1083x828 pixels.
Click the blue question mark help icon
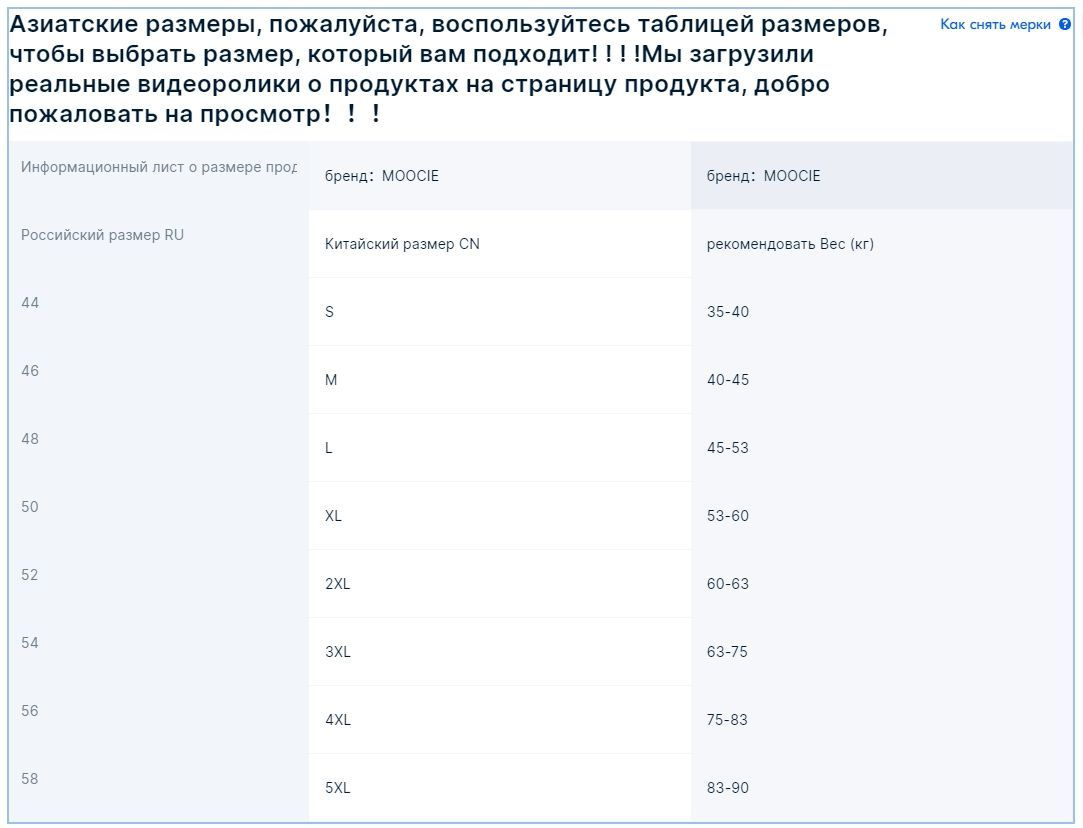(1064, 24)
